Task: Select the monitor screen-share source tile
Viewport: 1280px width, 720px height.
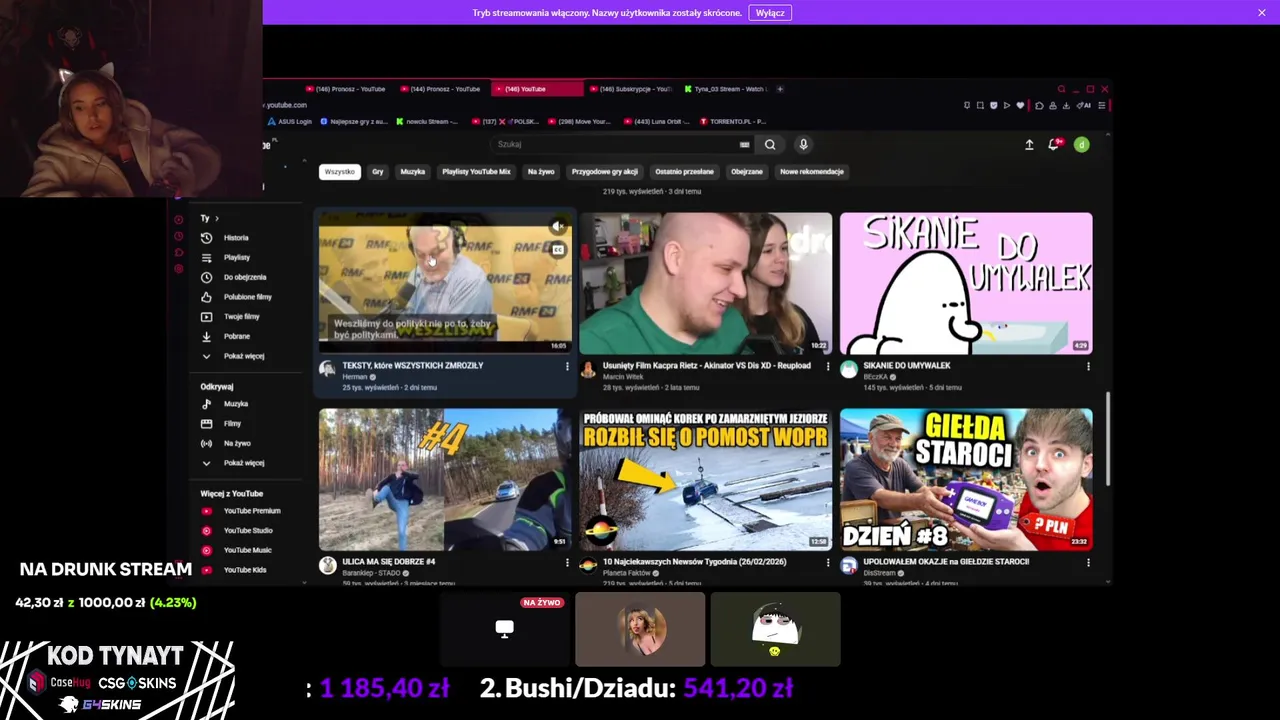Action: (504, 629)
